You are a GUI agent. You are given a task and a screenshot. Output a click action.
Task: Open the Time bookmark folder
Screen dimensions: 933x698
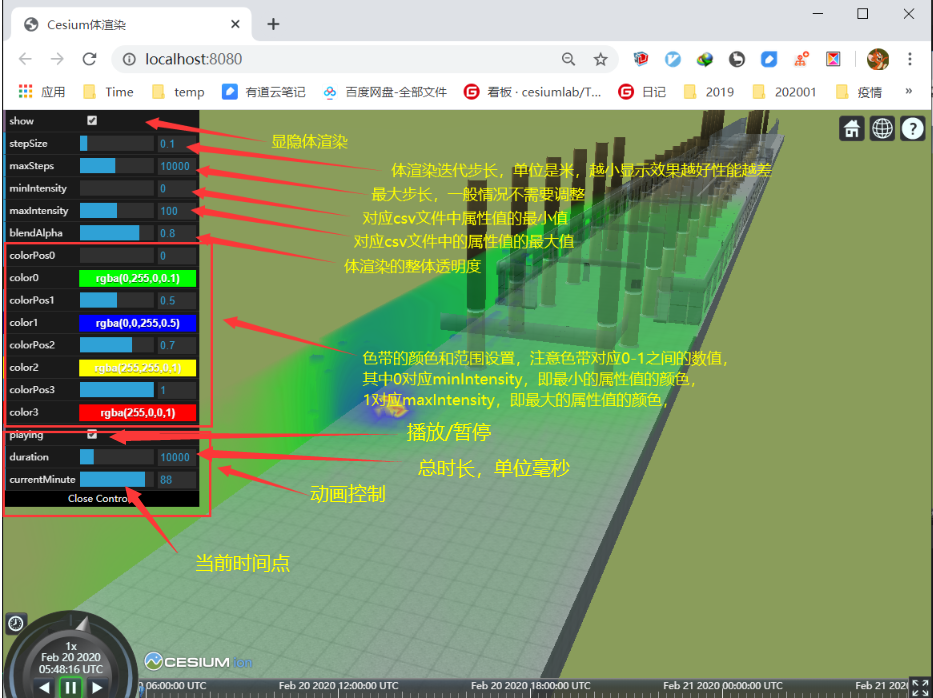(x=108, y=92)
